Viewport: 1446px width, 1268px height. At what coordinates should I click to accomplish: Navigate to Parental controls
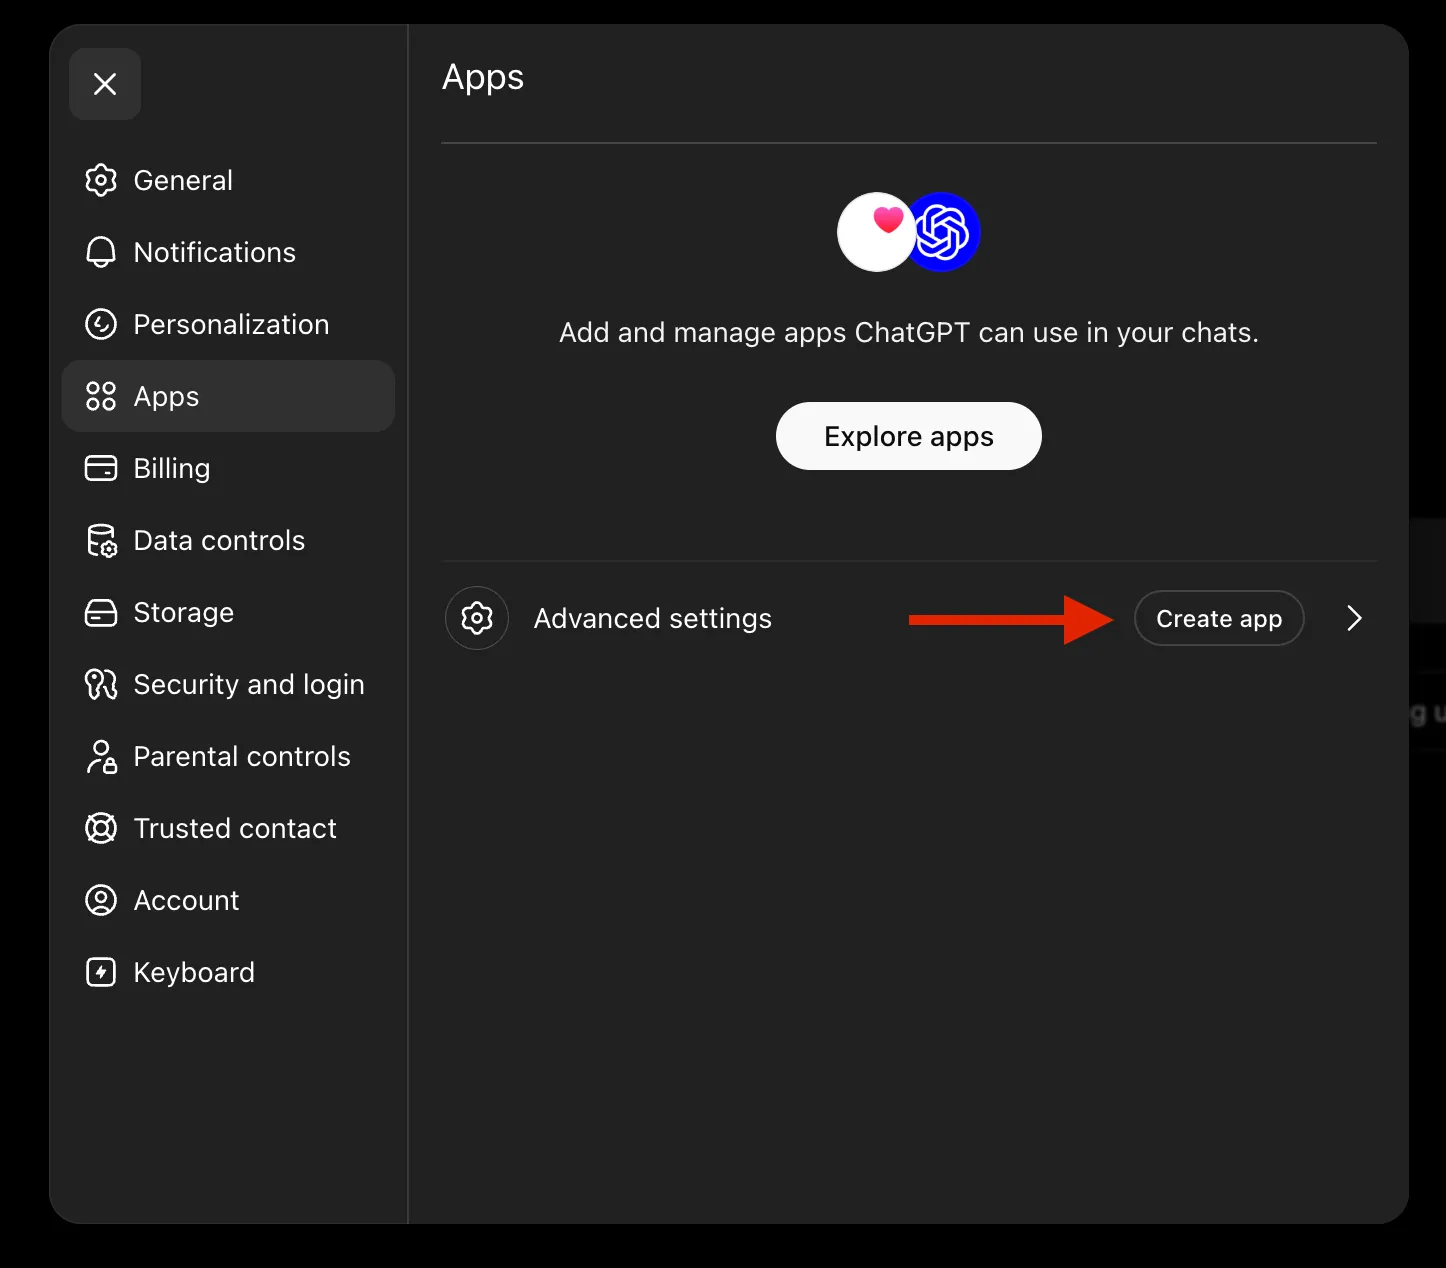pos(228,756)
